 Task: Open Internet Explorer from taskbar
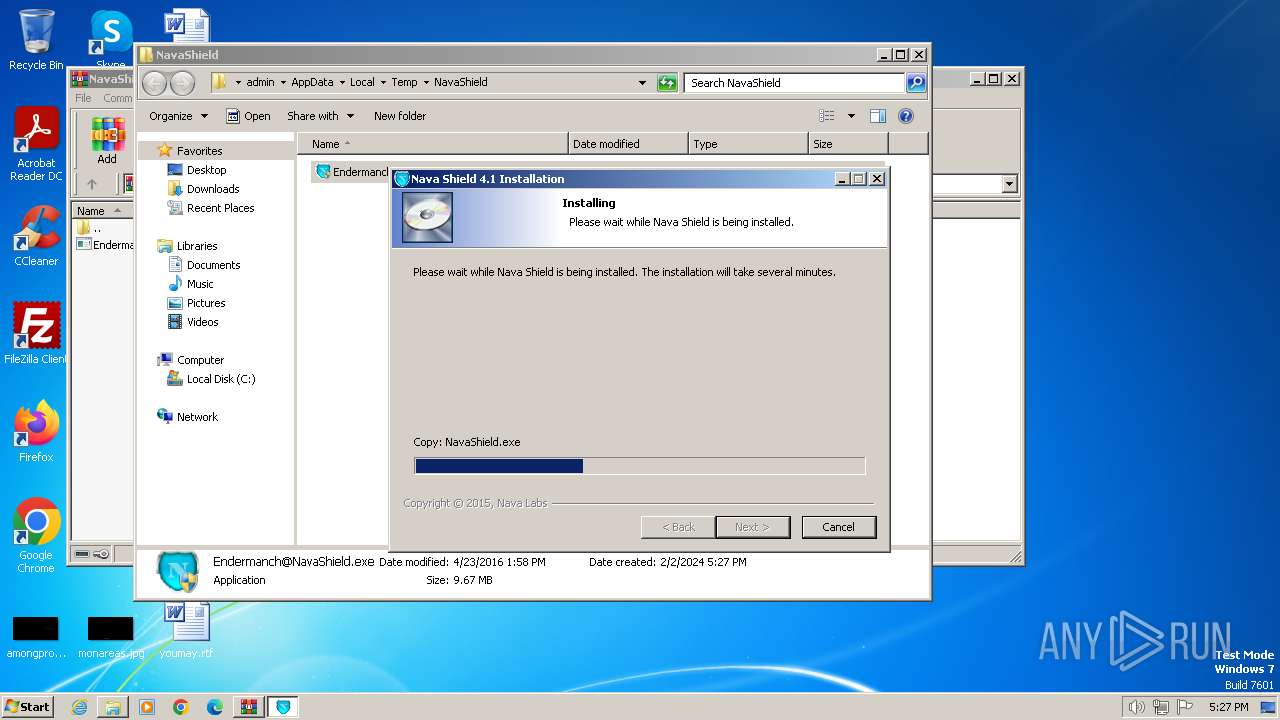point(79,707)
